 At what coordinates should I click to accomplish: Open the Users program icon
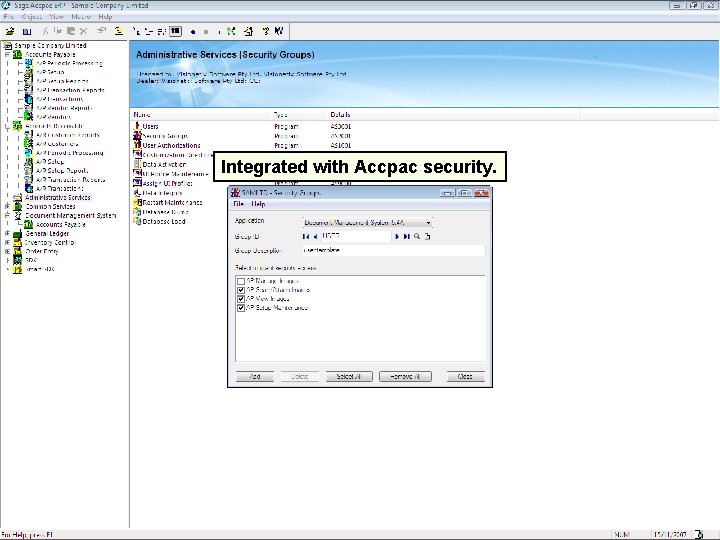(x=137, y=126)
